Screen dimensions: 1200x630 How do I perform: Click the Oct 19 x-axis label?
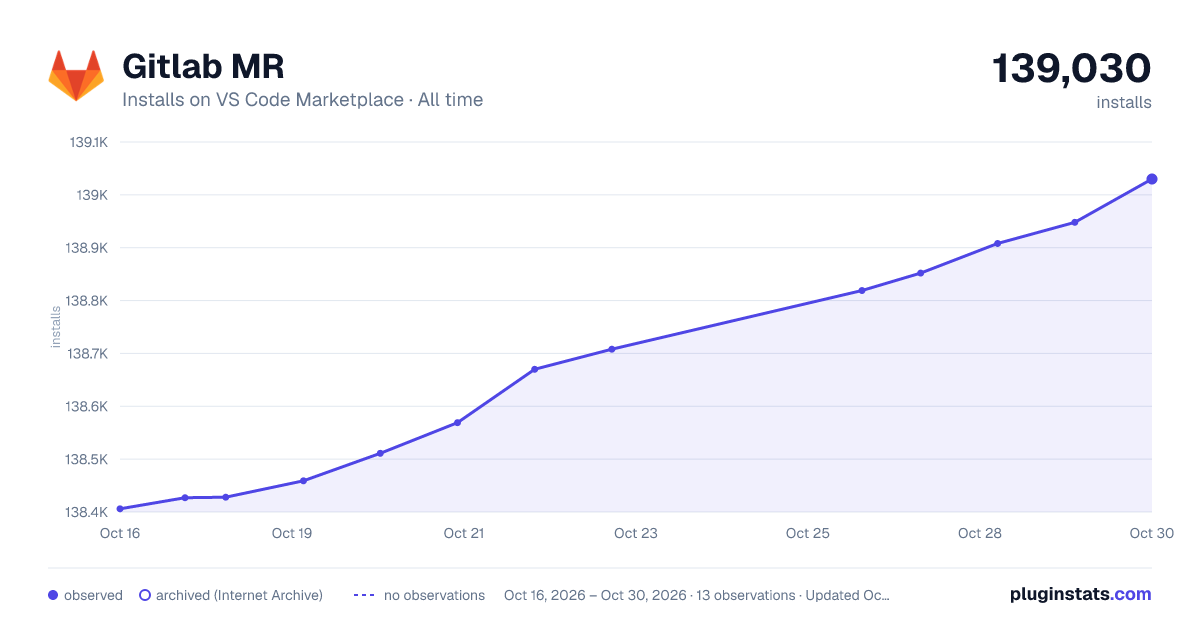tap(292, 533)
